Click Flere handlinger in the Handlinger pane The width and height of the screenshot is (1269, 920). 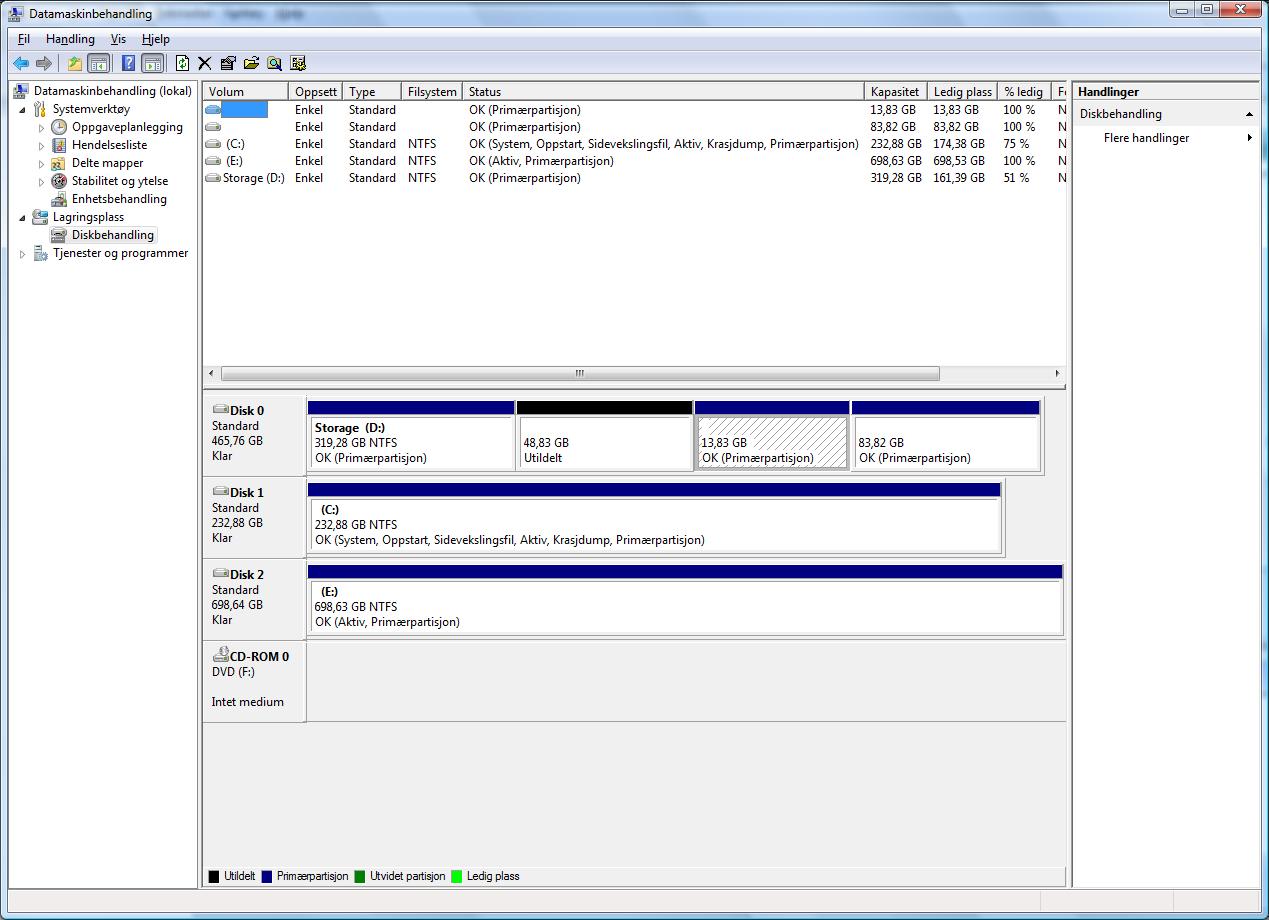1146,138
